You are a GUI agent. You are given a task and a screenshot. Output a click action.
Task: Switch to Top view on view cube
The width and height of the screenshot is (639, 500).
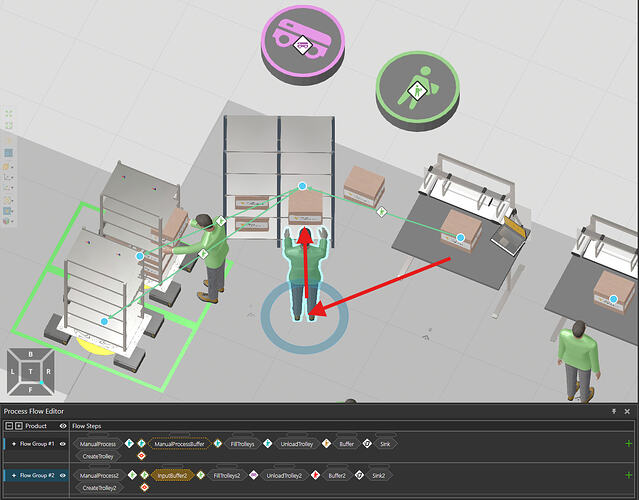(31, 371)
